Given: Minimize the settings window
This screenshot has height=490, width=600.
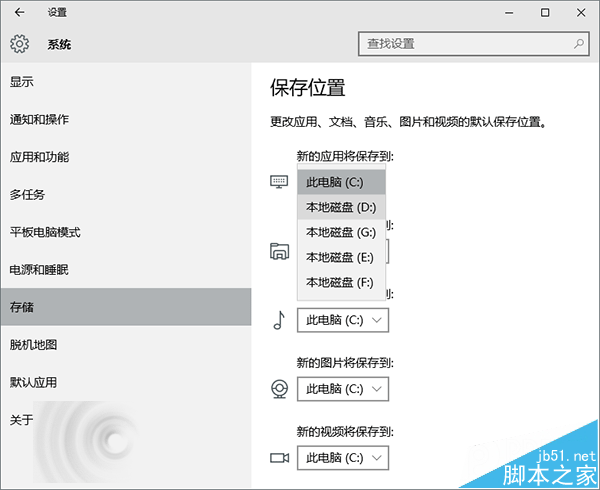Looking at the screenshot, I should [509, 13].
